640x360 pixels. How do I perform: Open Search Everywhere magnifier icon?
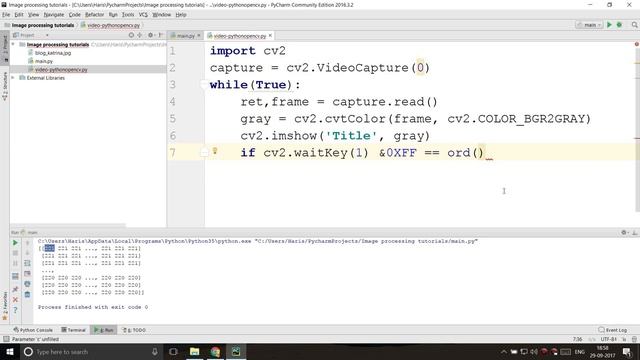(x=634, y=25)
